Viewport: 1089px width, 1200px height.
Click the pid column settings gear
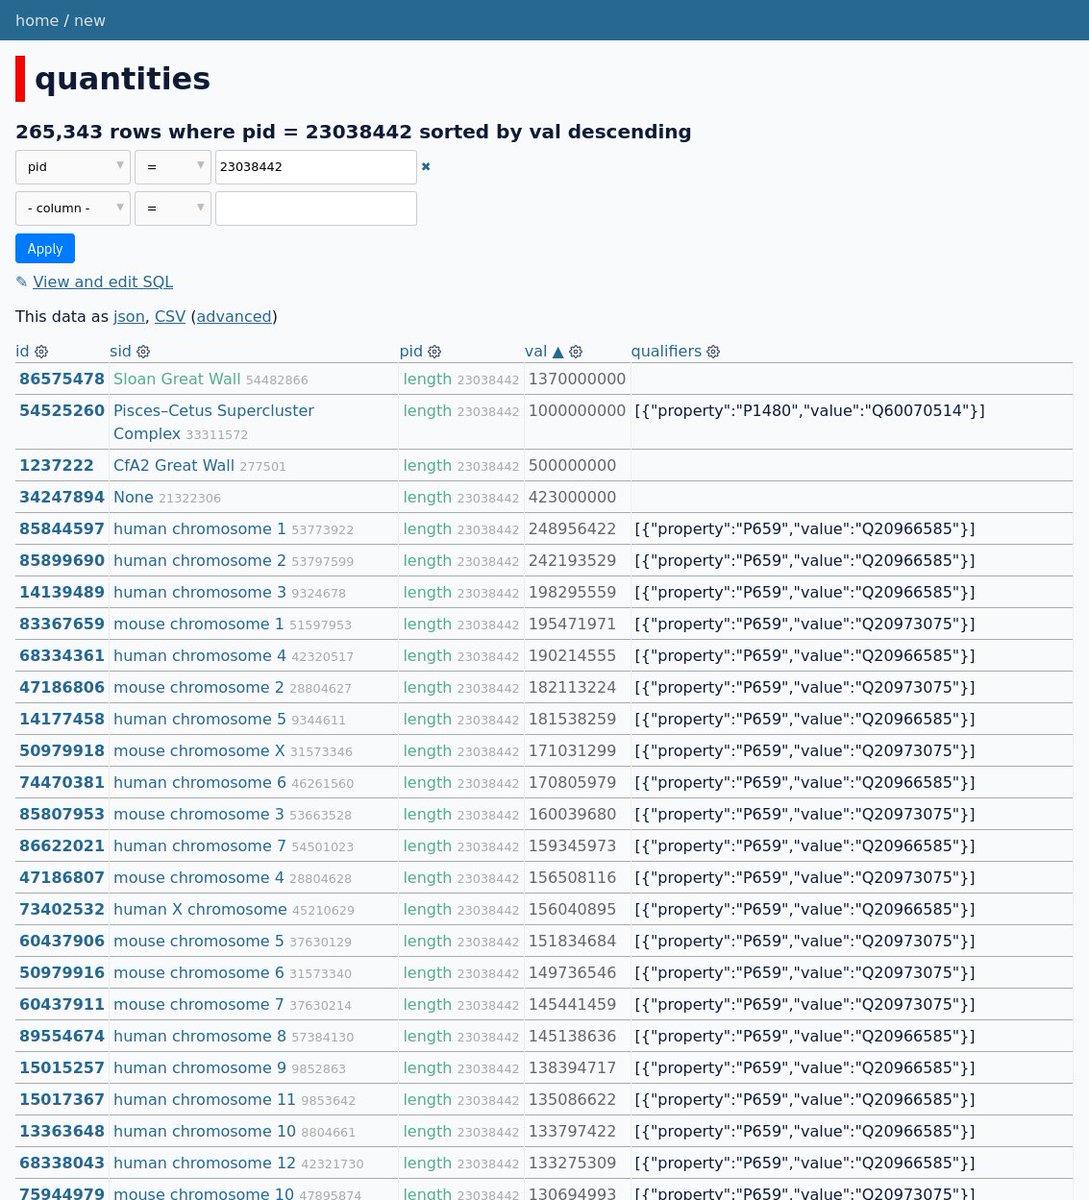(x=434, y=352)
